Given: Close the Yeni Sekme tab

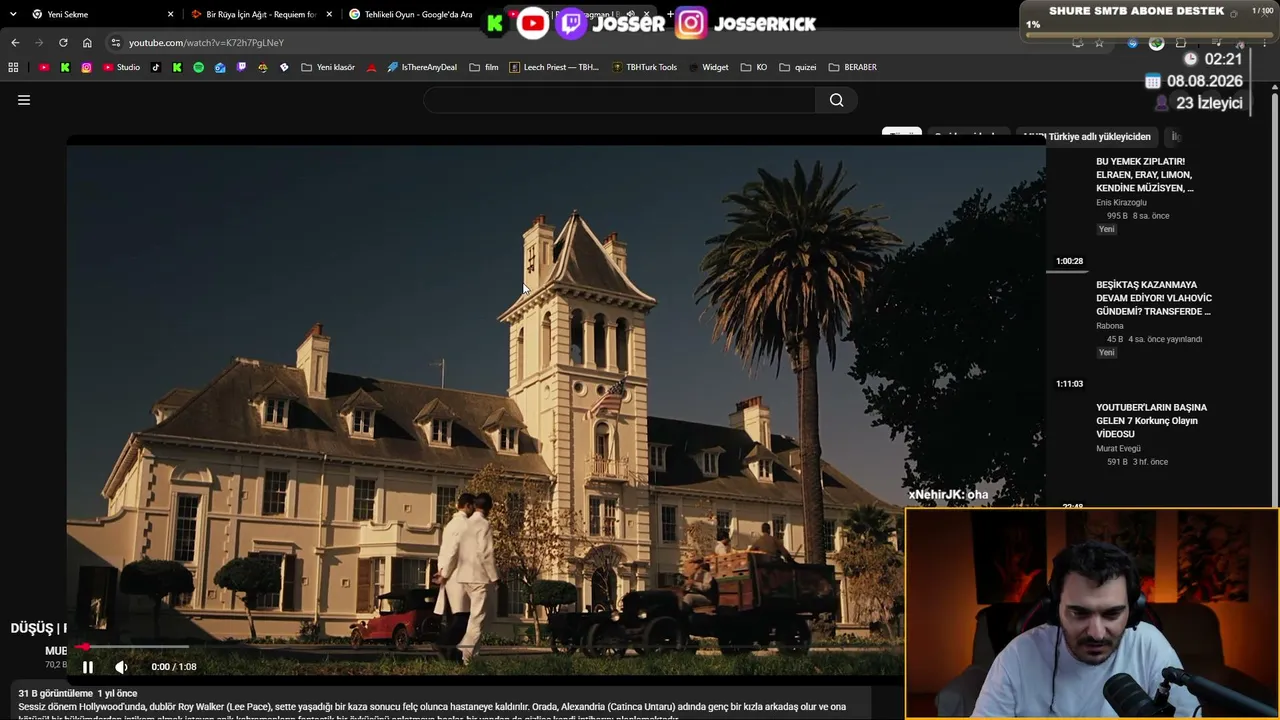Looking at the screenshot, I should (x=170, y=15).
